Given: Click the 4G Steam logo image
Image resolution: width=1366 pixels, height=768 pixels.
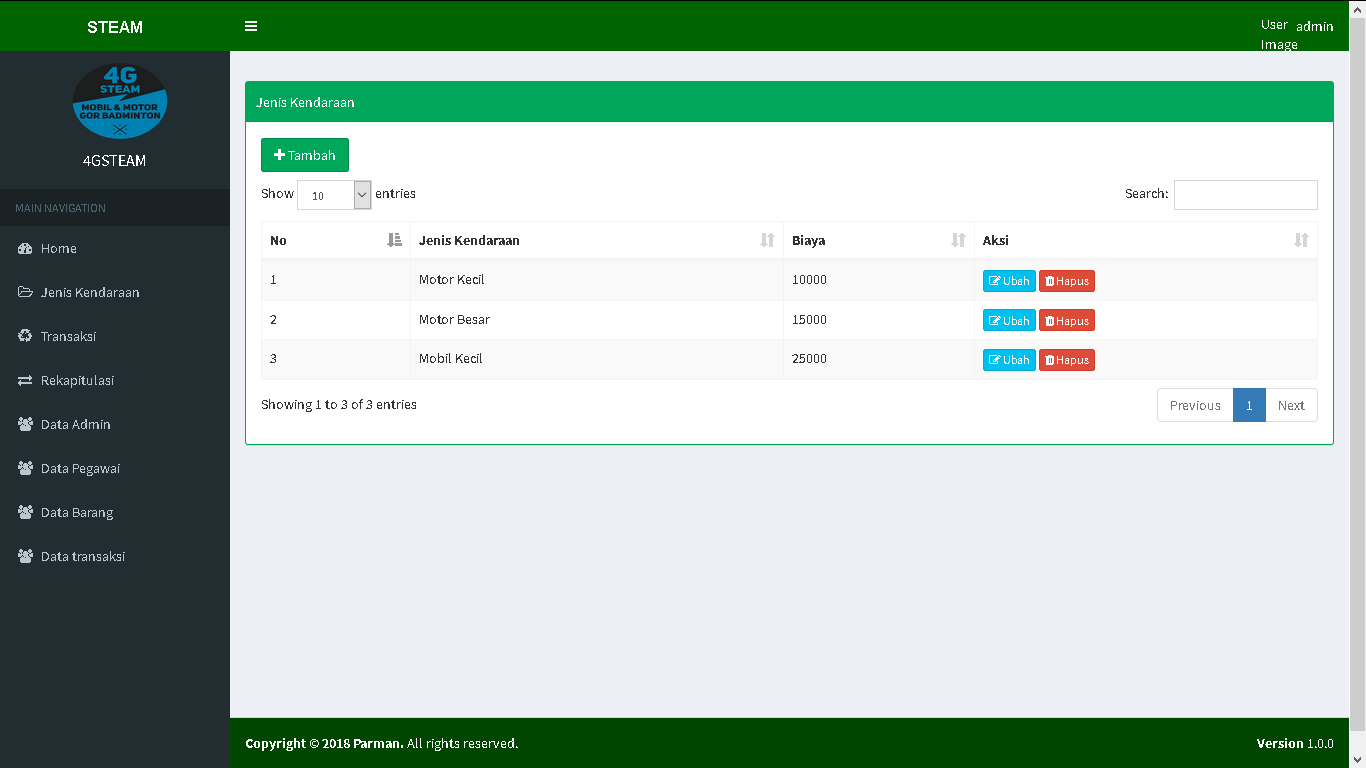Looking at the screenshot, I should [119, 101].
